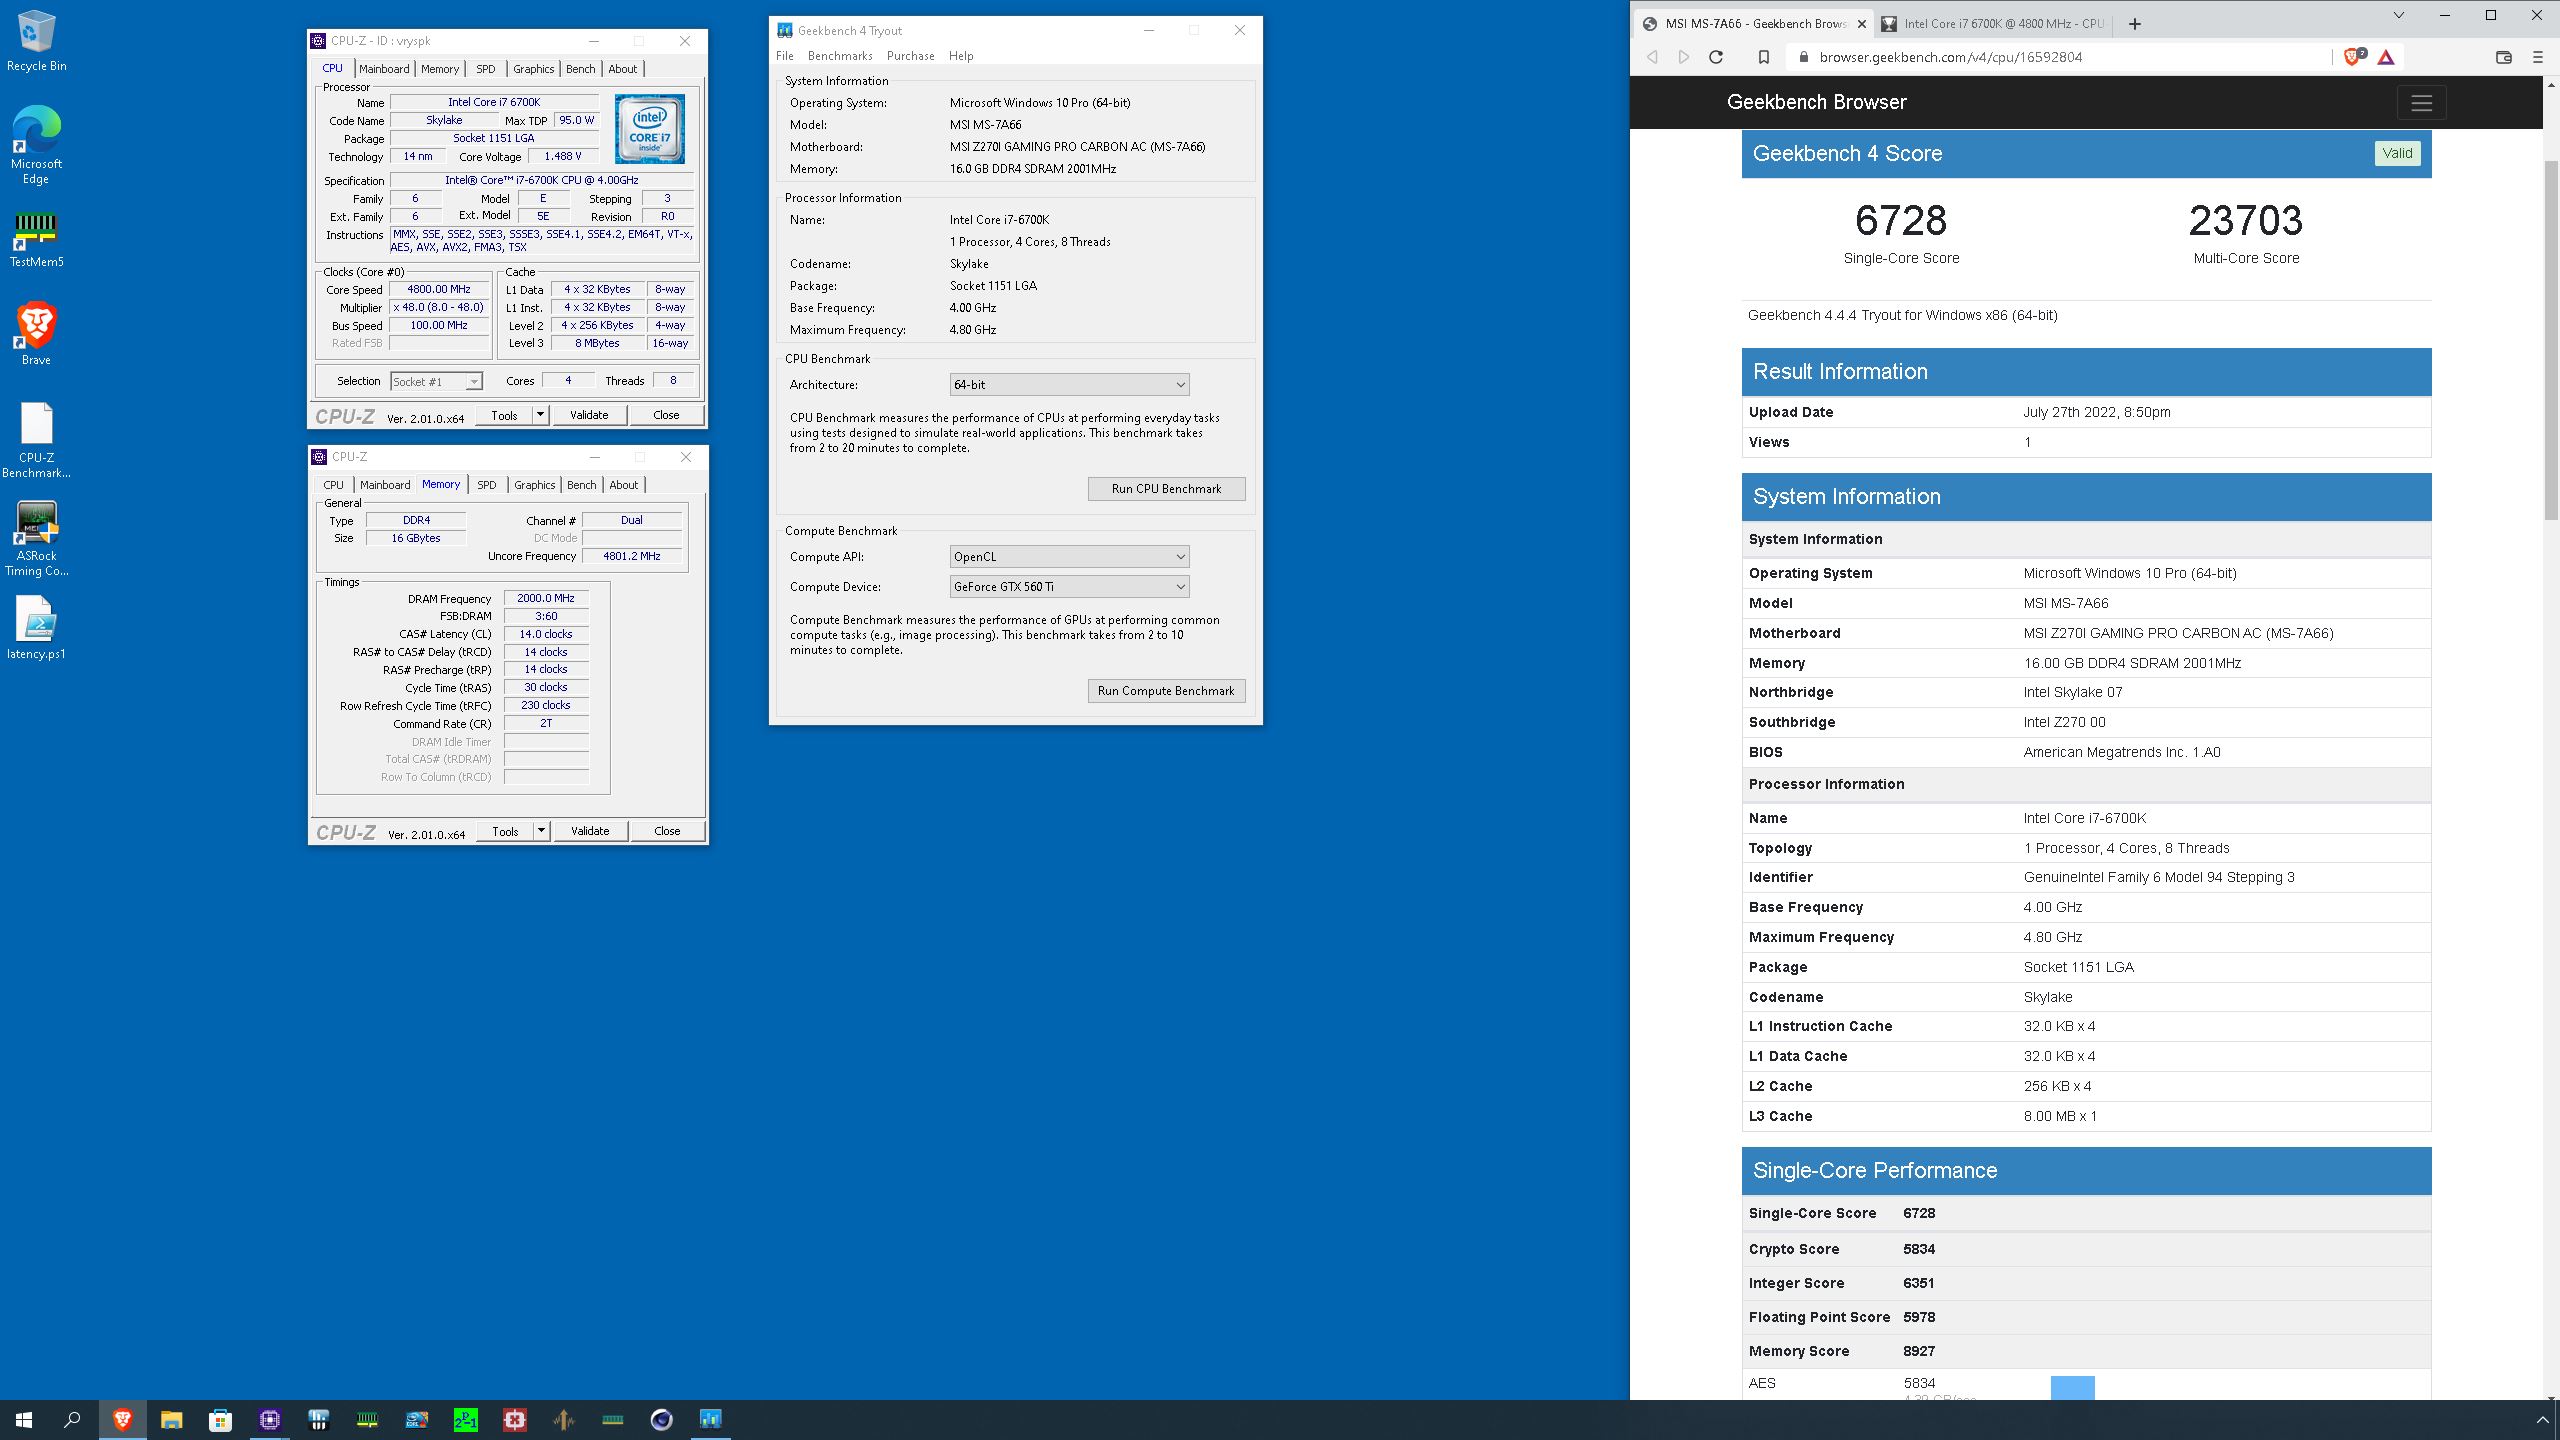
Task: Open taskbar search magnifier
Action: coord(72,1419)
